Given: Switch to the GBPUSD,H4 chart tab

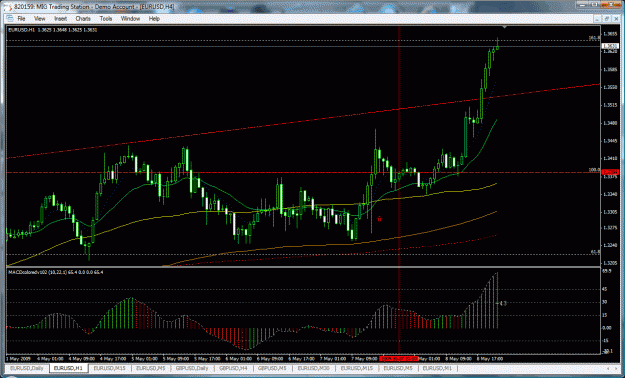Looking at the screenshot, I should 234,368.
